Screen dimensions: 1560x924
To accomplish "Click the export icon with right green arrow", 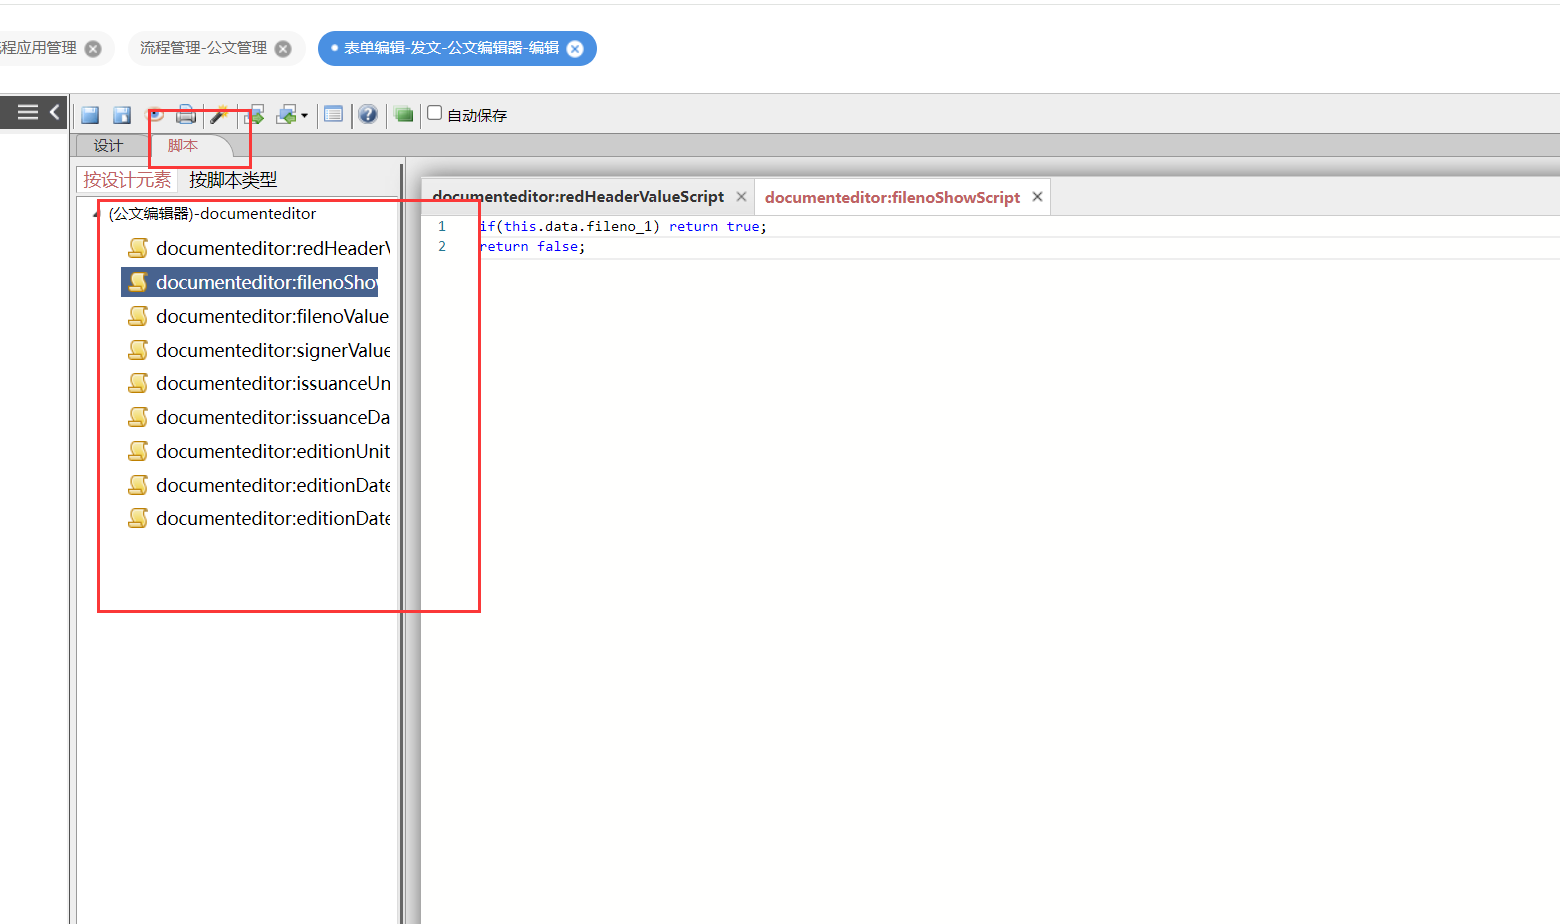I will pyautogui.click(x=254, y=115).
